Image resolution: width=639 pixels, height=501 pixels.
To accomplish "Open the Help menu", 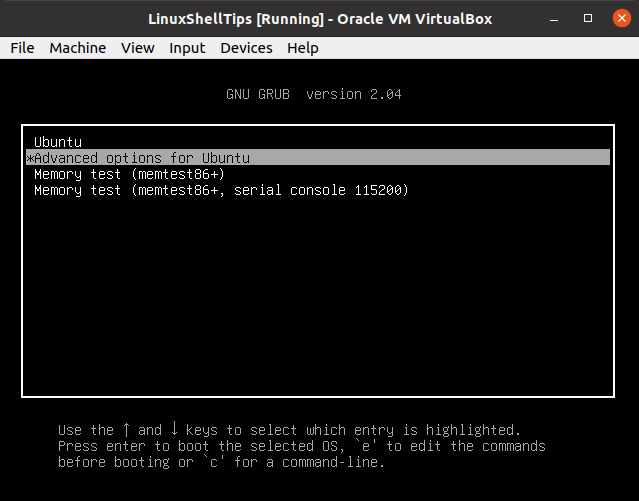I will (x=302, y=48).
